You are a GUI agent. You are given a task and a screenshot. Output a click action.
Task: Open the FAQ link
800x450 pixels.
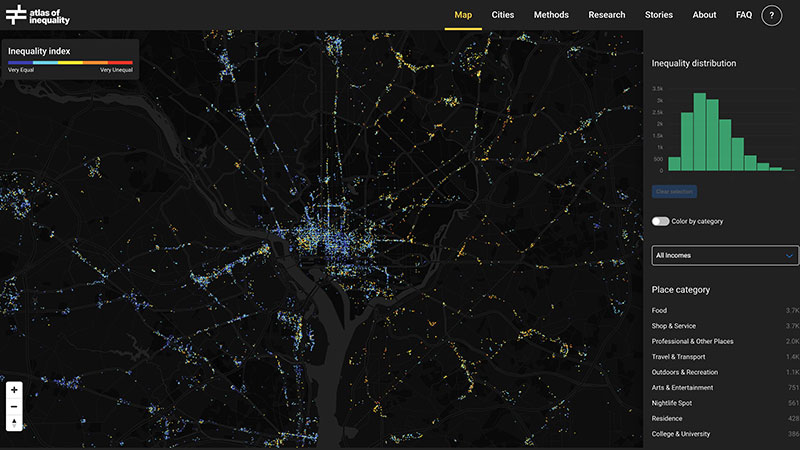[x=743, y=15]
